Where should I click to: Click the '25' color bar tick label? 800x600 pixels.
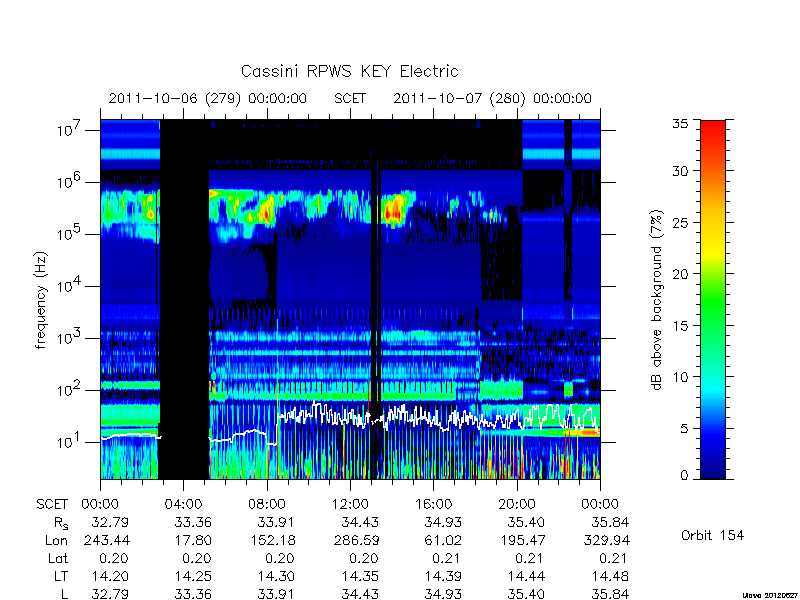(x=680, y=222)
